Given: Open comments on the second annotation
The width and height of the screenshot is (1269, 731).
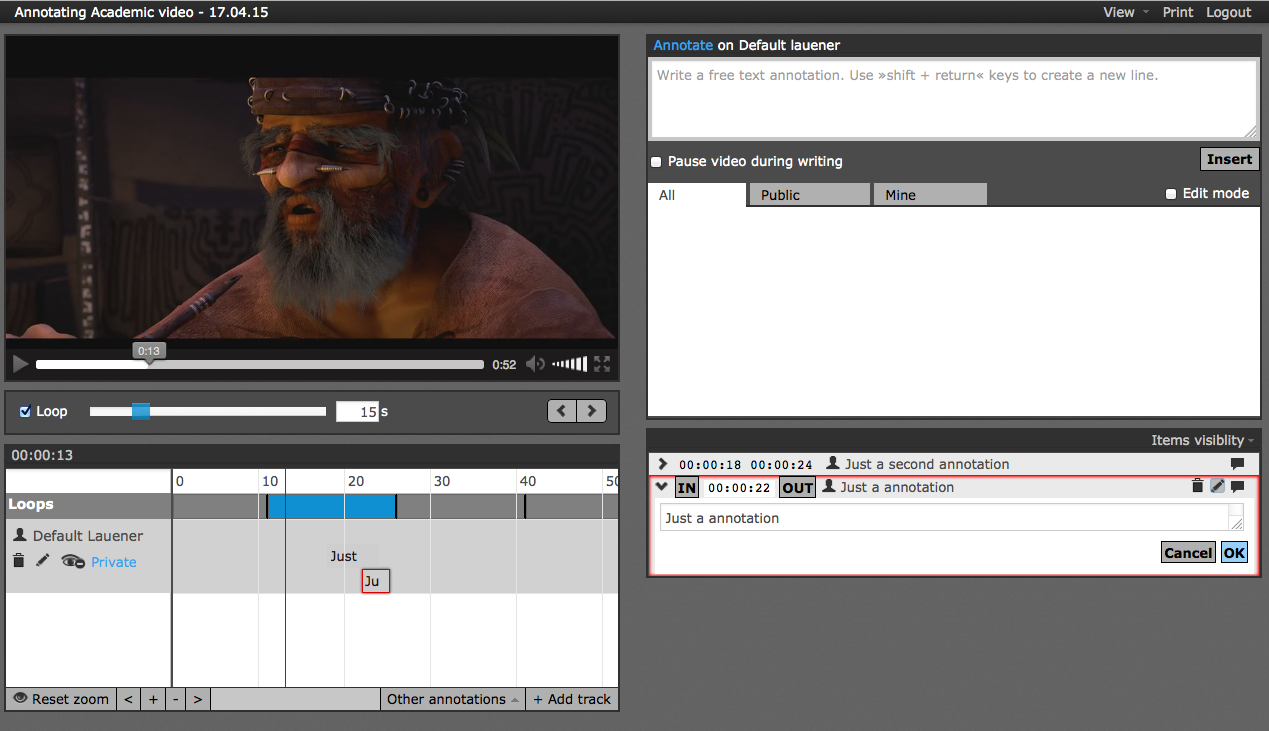Looking at the screenshot, I should (x=1237, y=464).
